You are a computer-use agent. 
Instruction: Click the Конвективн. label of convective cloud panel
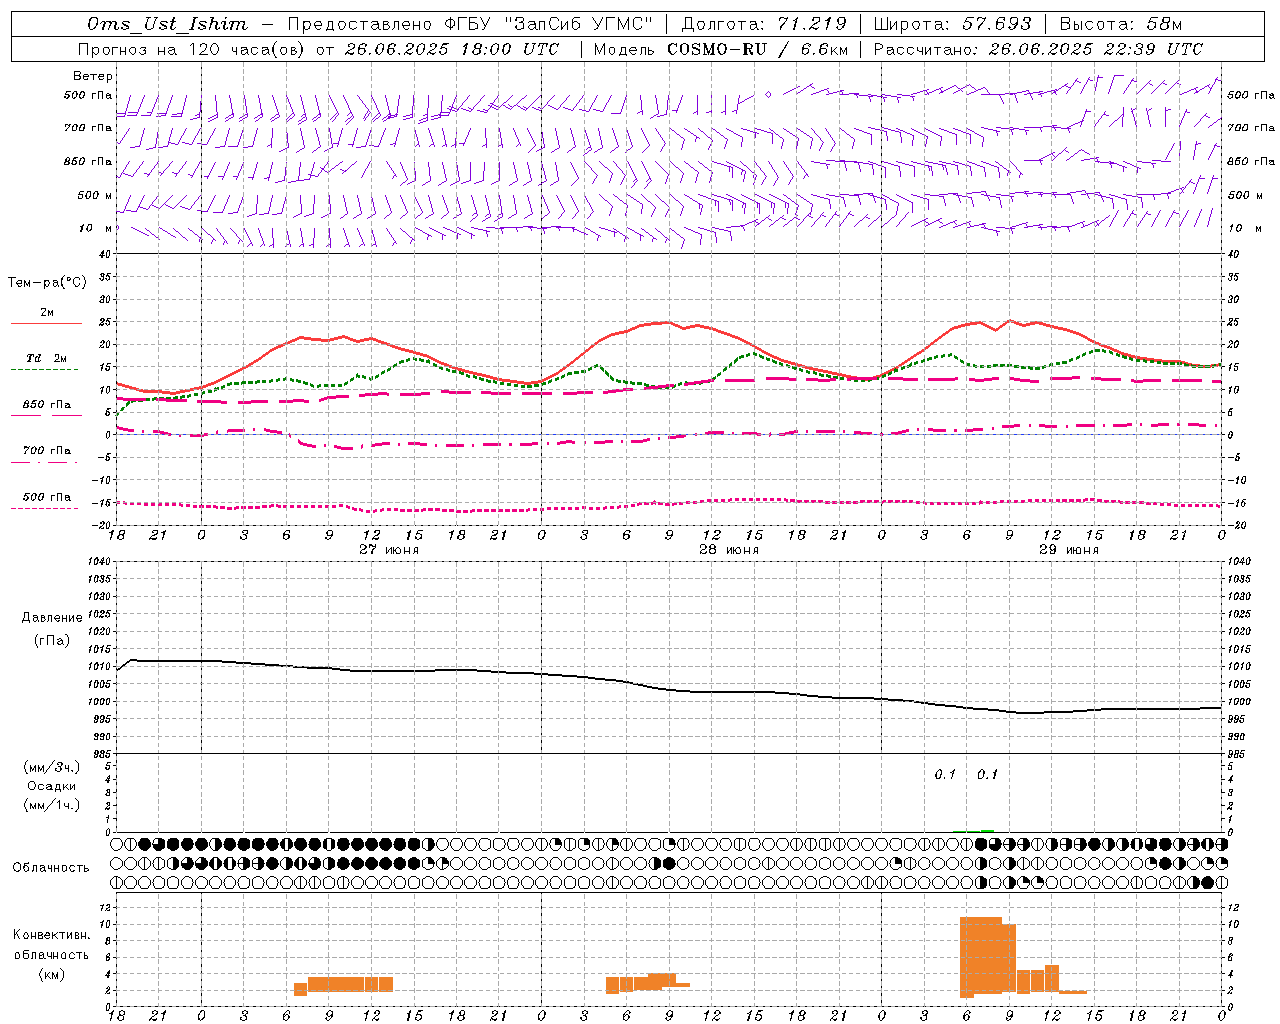pyautogui.click(x=52, y=935)
